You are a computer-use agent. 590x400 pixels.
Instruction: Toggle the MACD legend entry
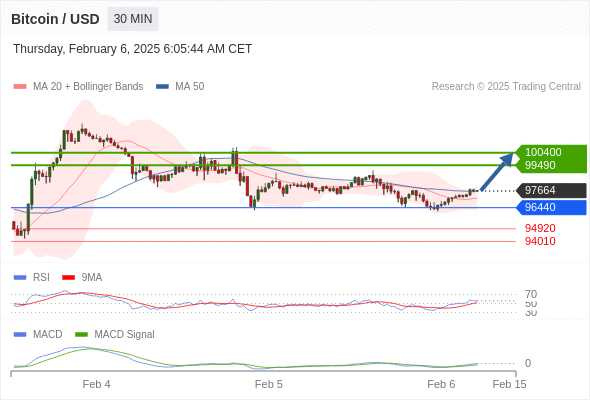[x=38, y=334]
